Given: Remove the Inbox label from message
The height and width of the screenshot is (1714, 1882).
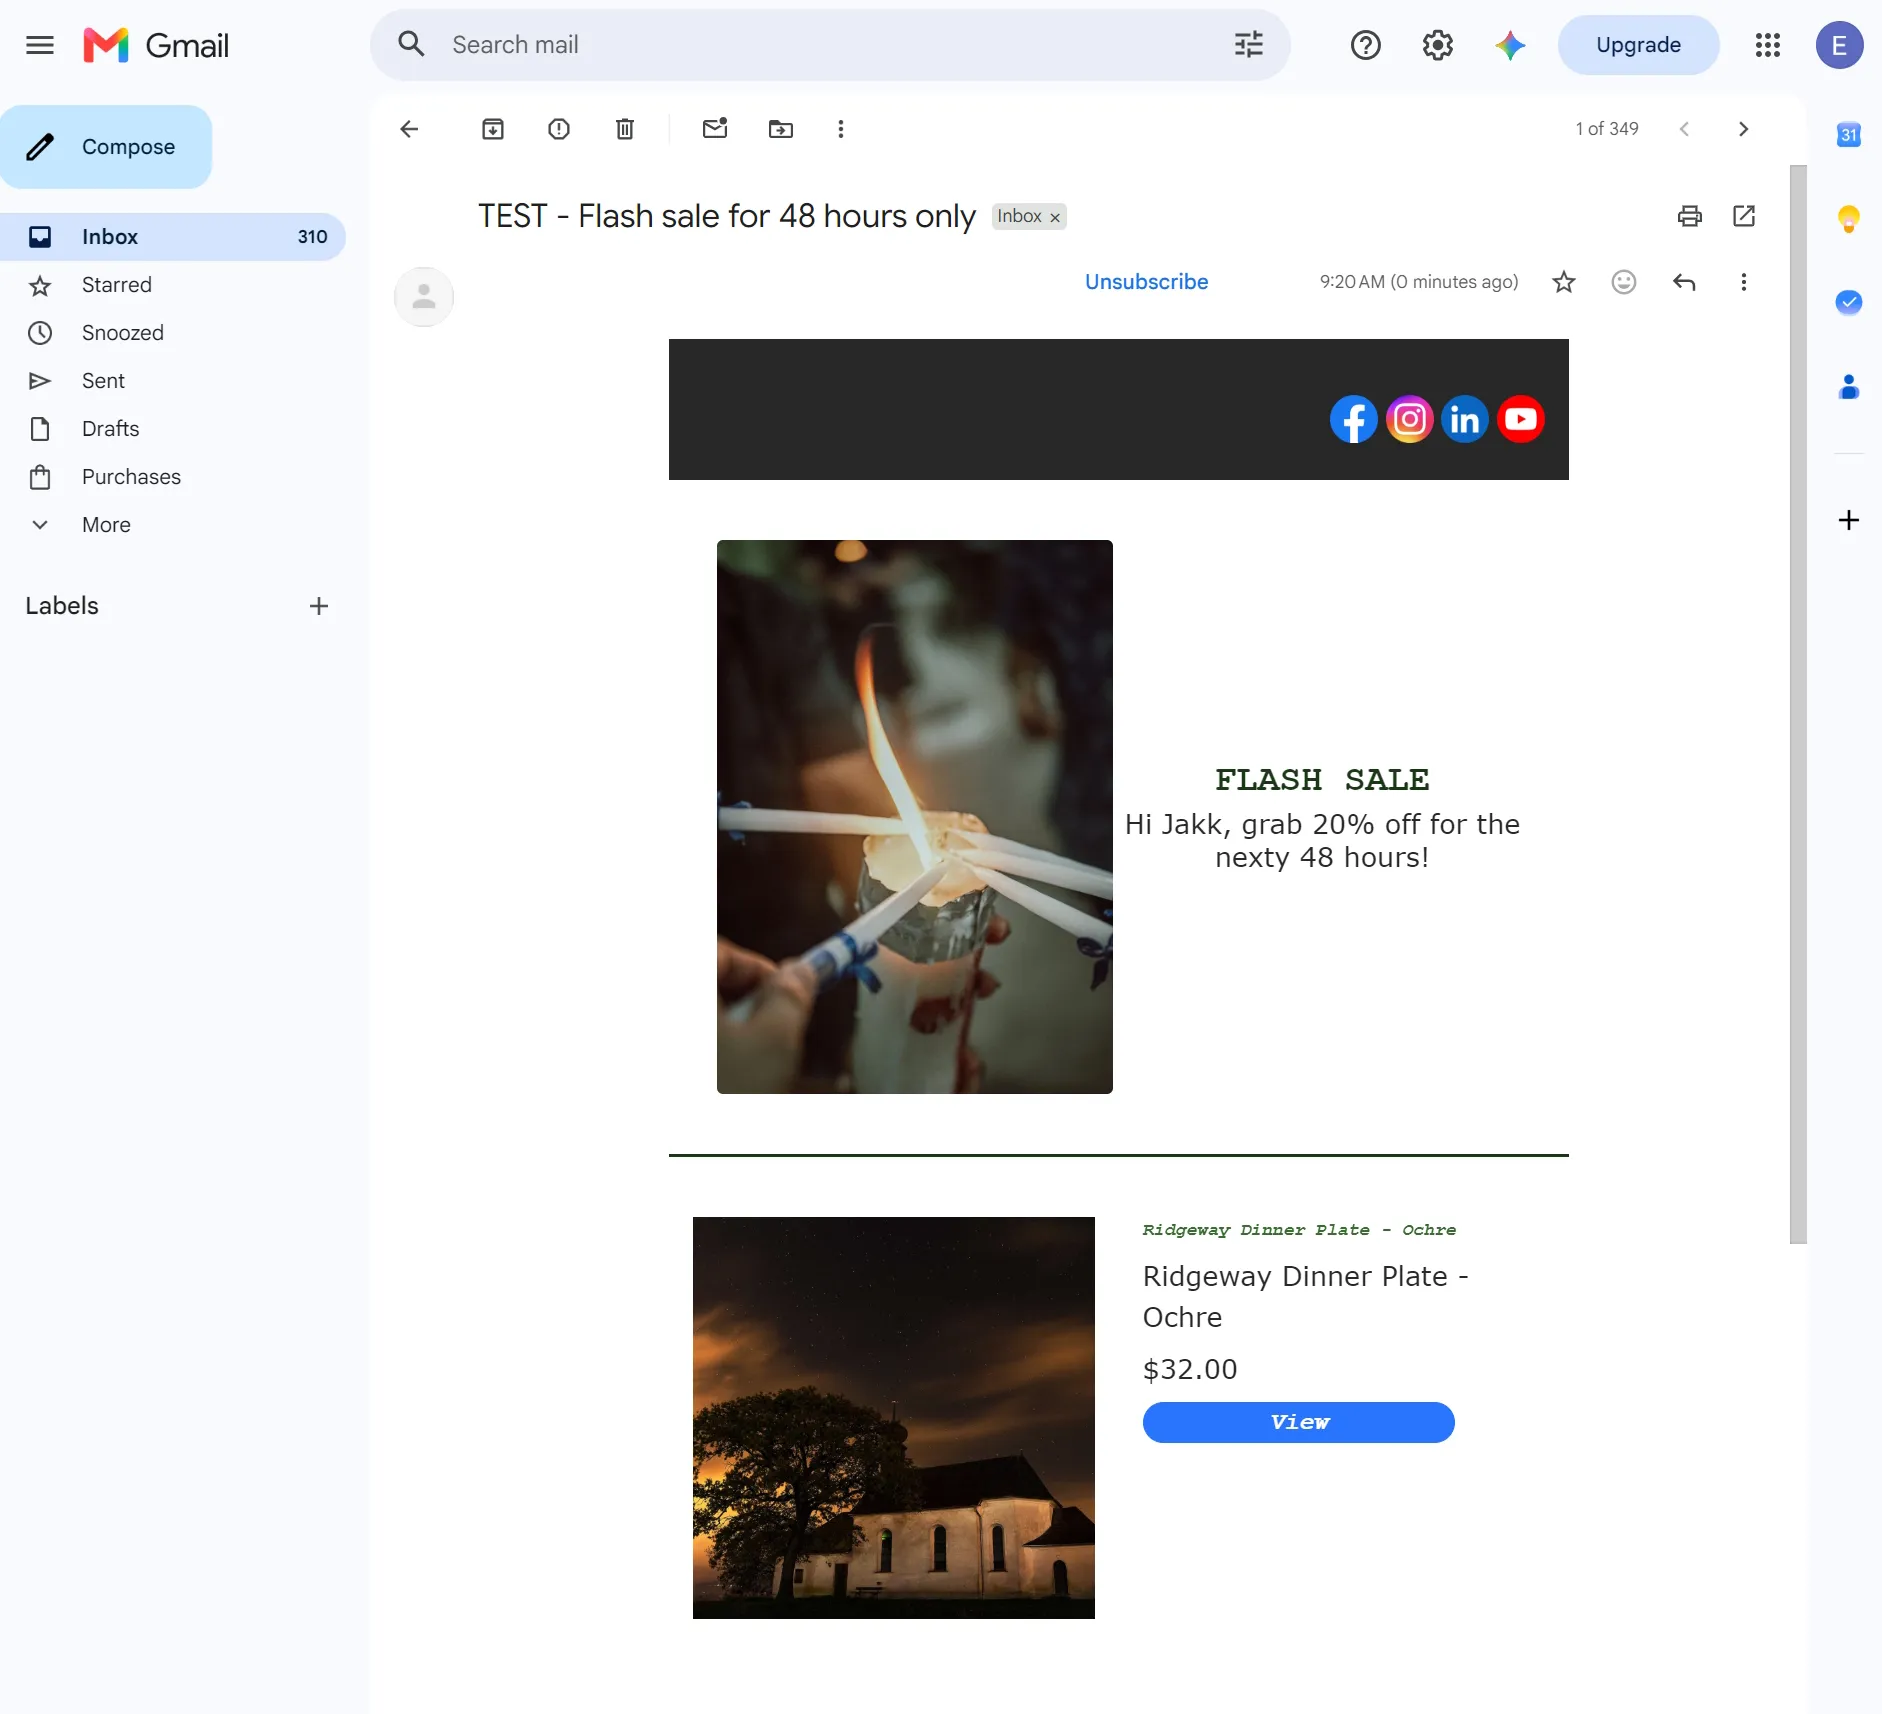Looking at the screenshot, I should tap(1055, 217).
